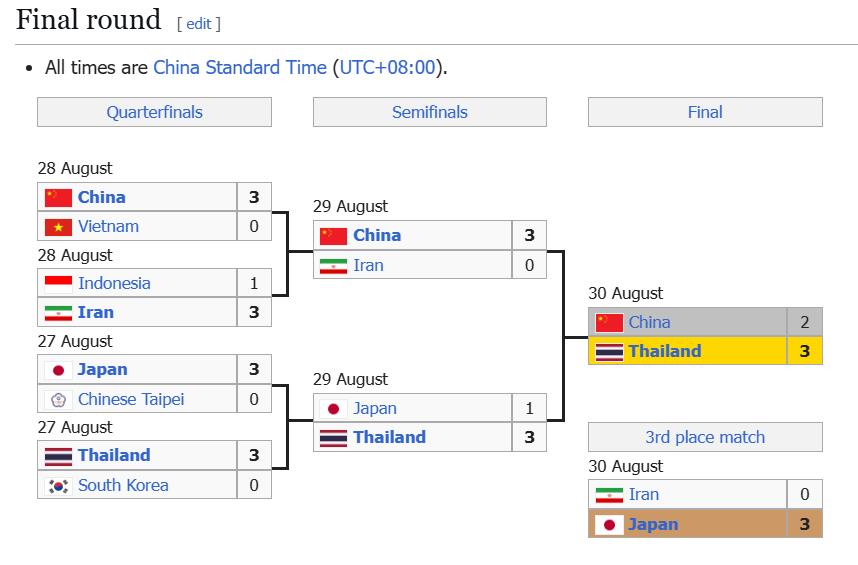Click Indonesia team name in quarterfinals
The width and height of the screenshot is (858, 565).
tap(114, 283)
